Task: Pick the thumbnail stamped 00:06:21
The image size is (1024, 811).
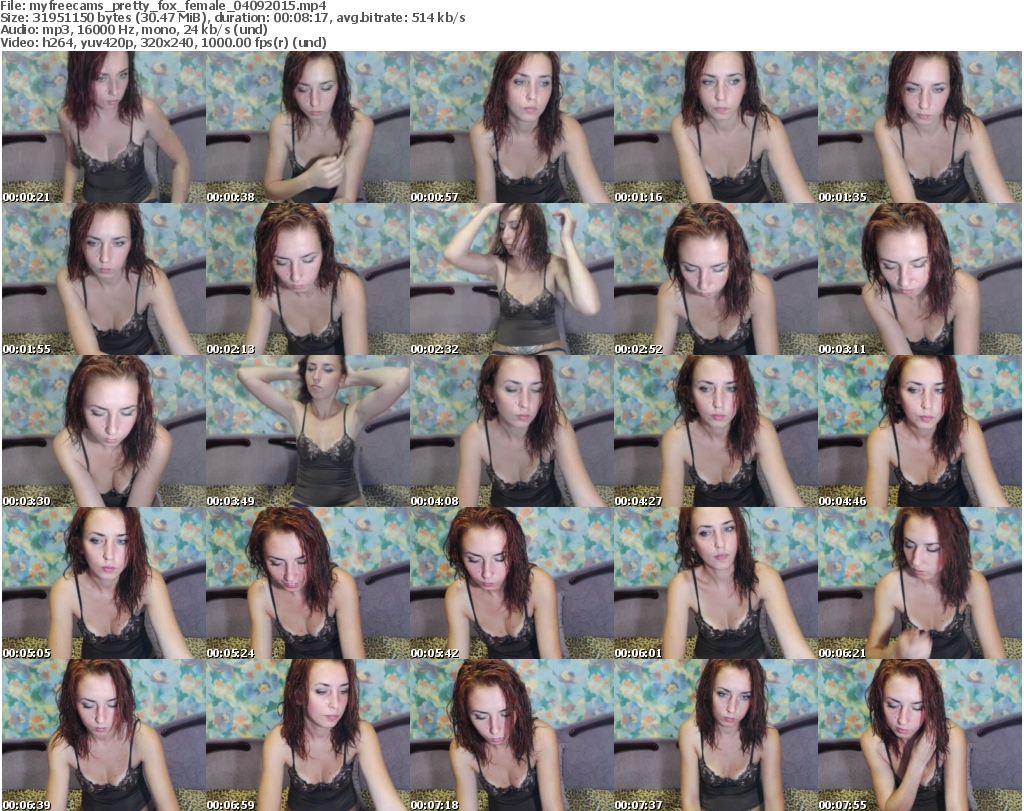Action: 920,583
